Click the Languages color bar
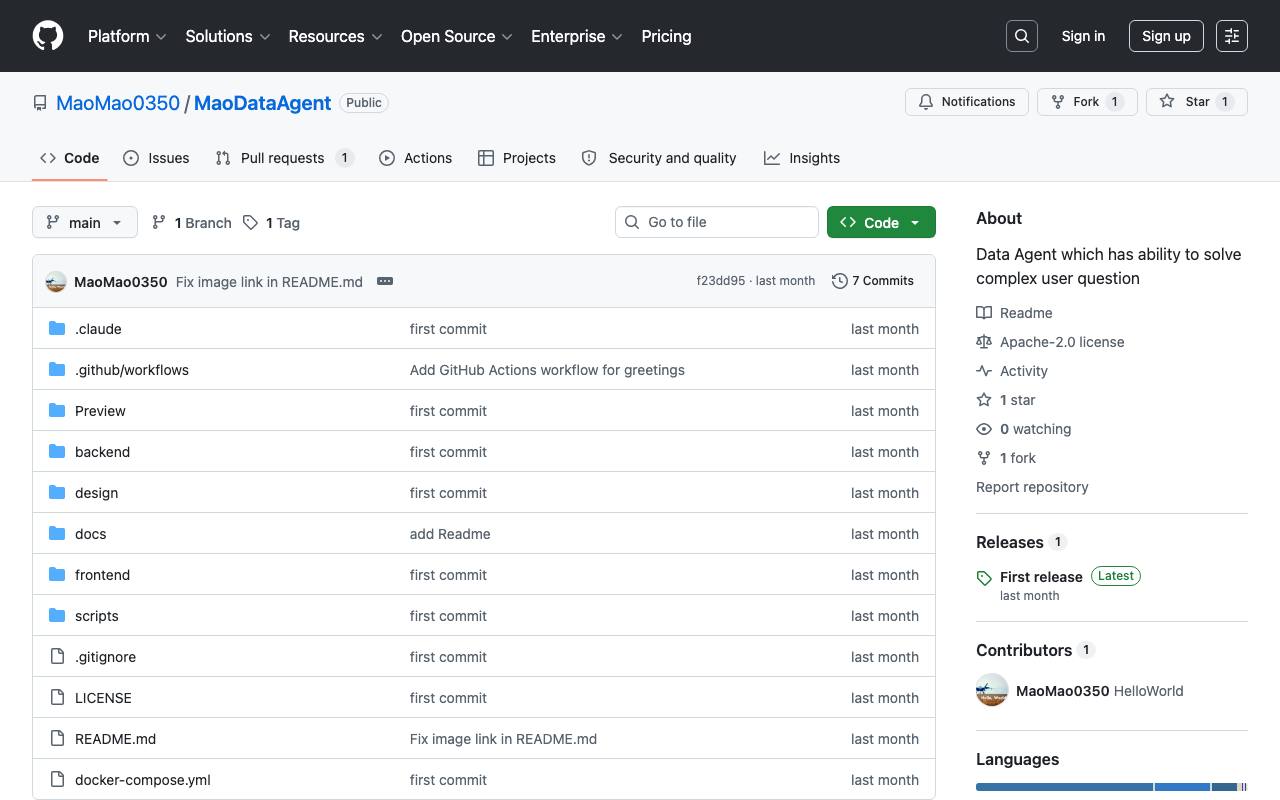 tap(1112, 787)
